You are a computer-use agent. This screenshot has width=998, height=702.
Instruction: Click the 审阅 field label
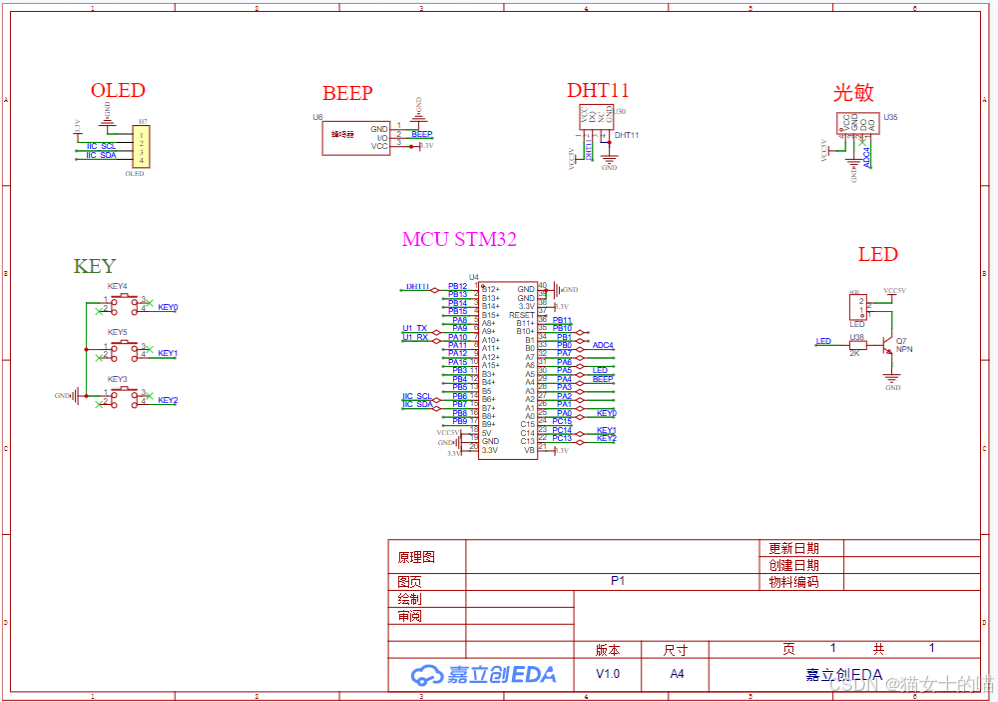tap(409, 616)
